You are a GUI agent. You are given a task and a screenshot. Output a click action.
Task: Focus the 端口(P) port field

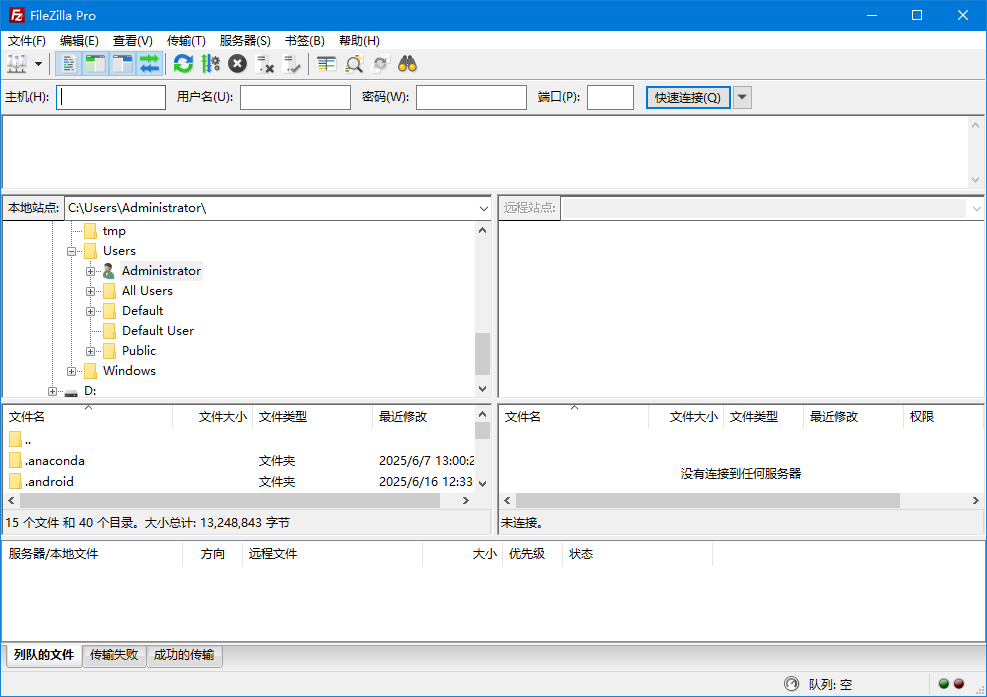pos(611,98)
